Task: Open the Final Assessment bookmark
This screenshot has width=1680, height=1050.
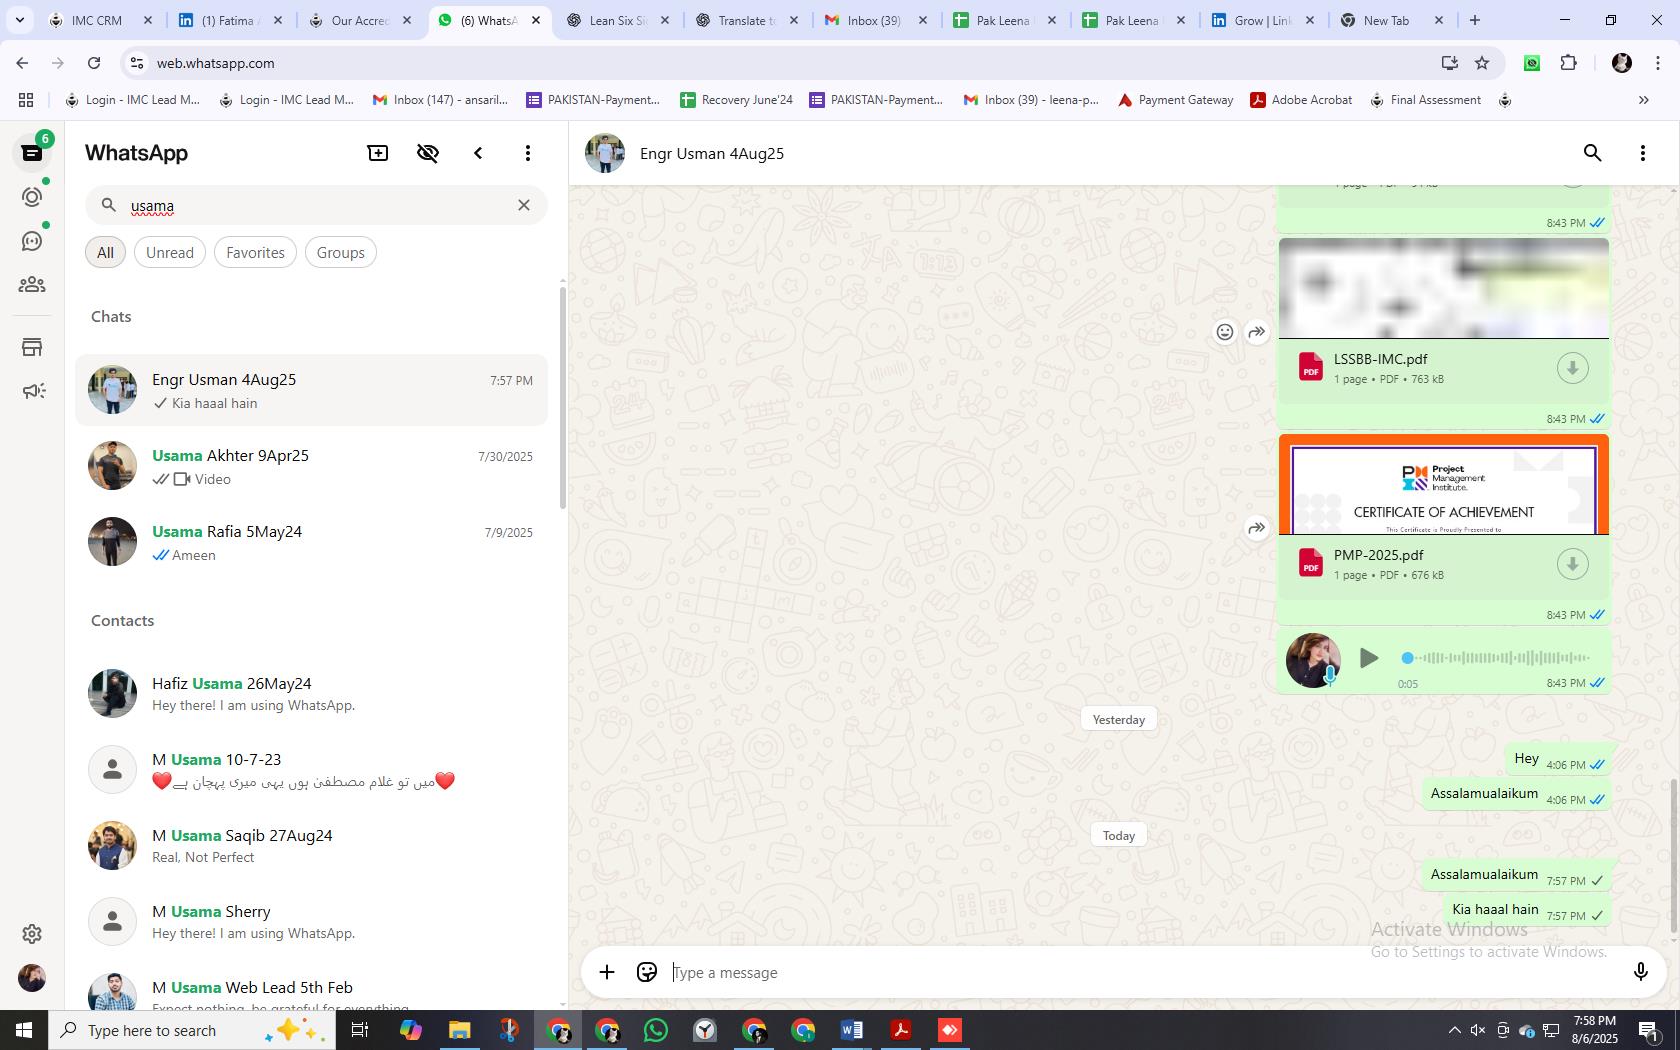Action: [x=1425, y=100]
